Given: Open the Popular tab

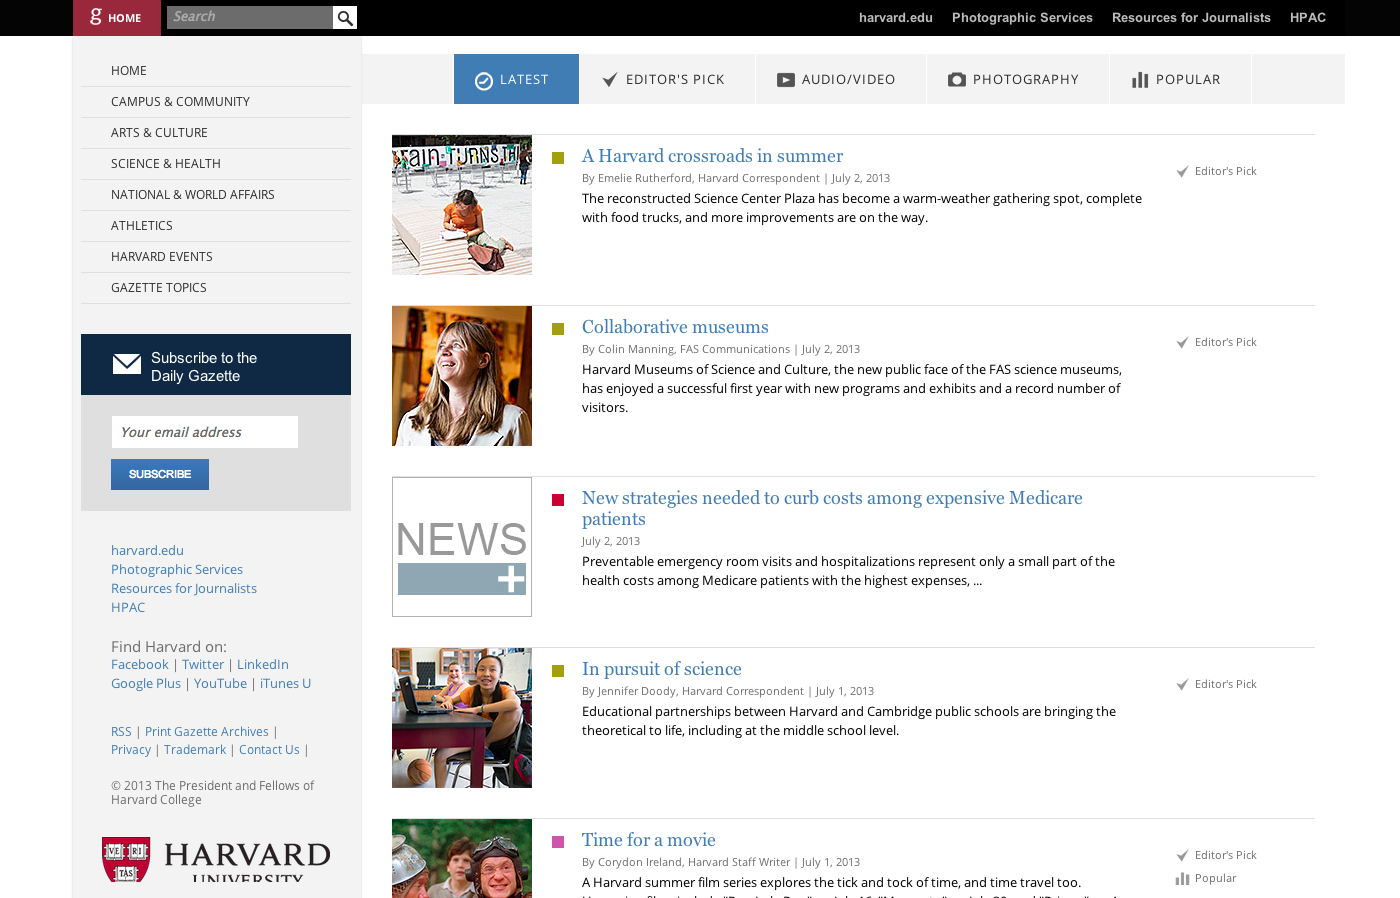Looking at the screenshot, I should (1180, 79).
